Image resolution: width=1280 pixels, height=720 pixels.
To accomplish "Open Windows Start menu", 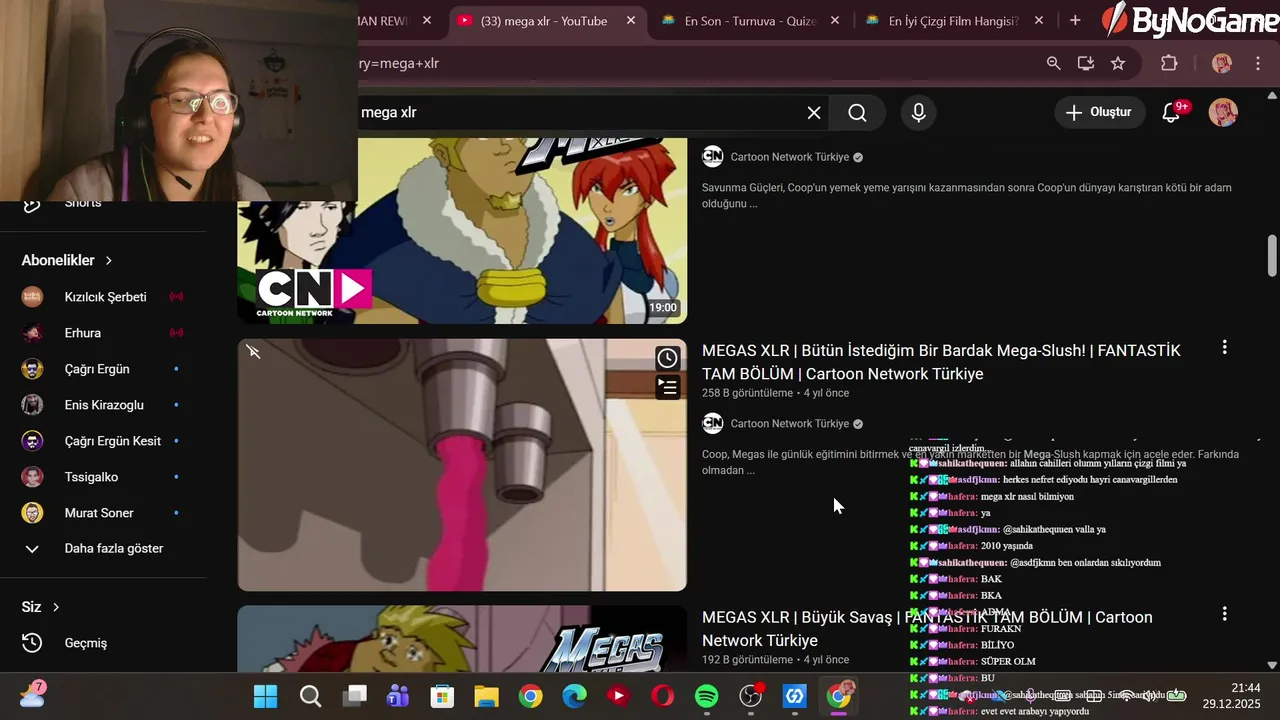I will [x=266, y=696].
